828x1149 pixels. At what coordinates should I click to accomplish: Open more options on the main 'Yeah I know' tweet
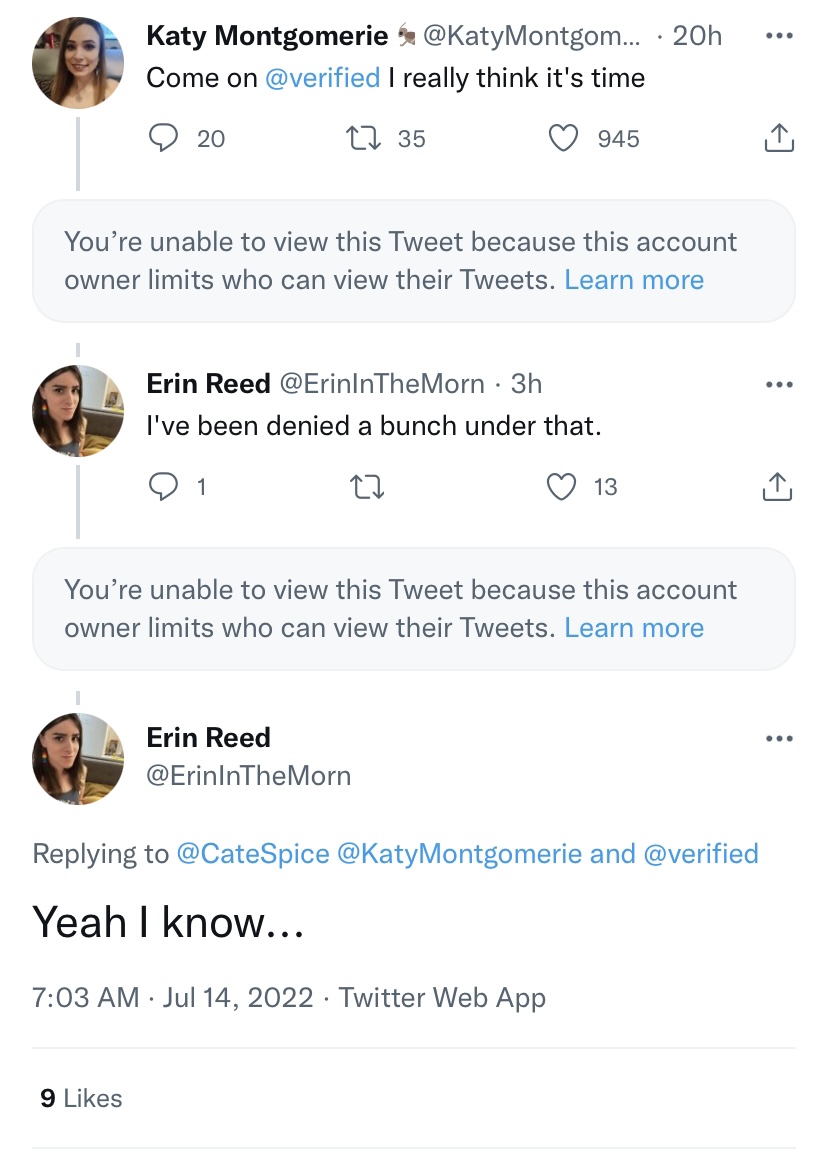point(778,739)
